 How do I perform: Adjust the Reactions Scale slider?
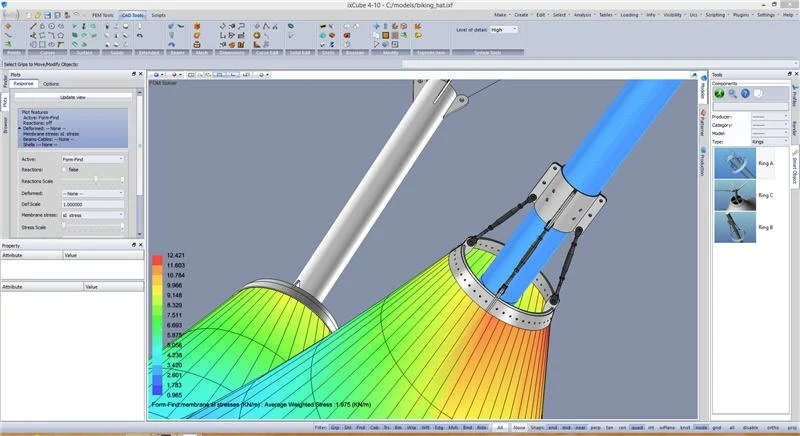point(93,180)
